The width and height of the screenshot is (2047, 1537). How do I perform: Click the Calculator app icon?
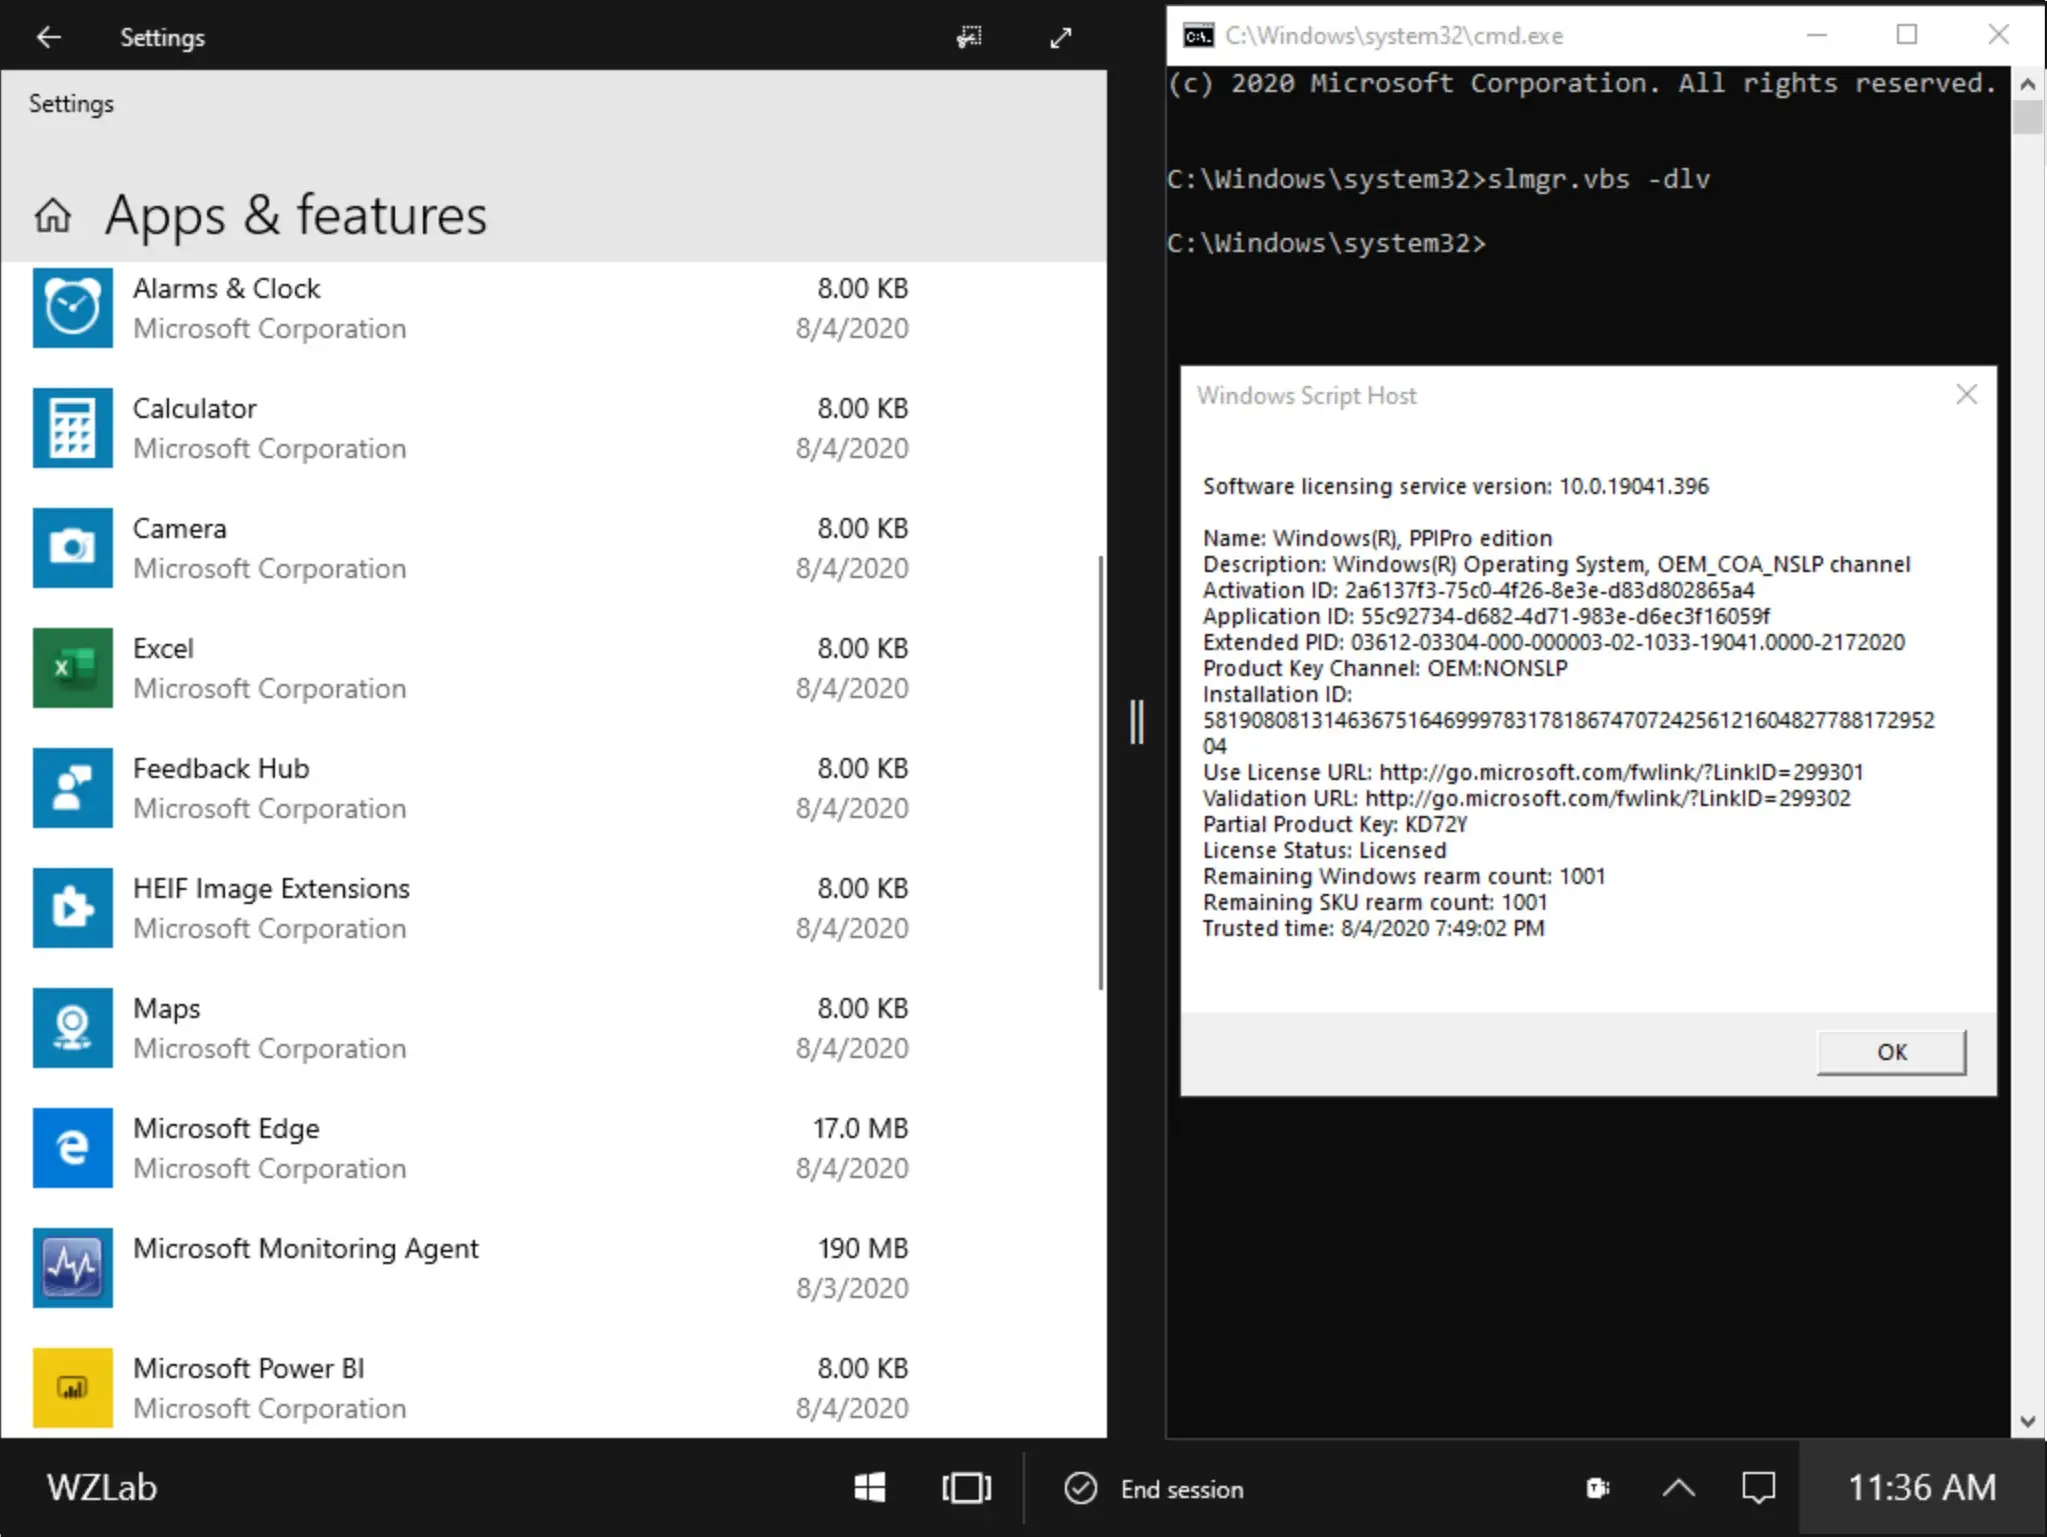(x=72, y=428)
